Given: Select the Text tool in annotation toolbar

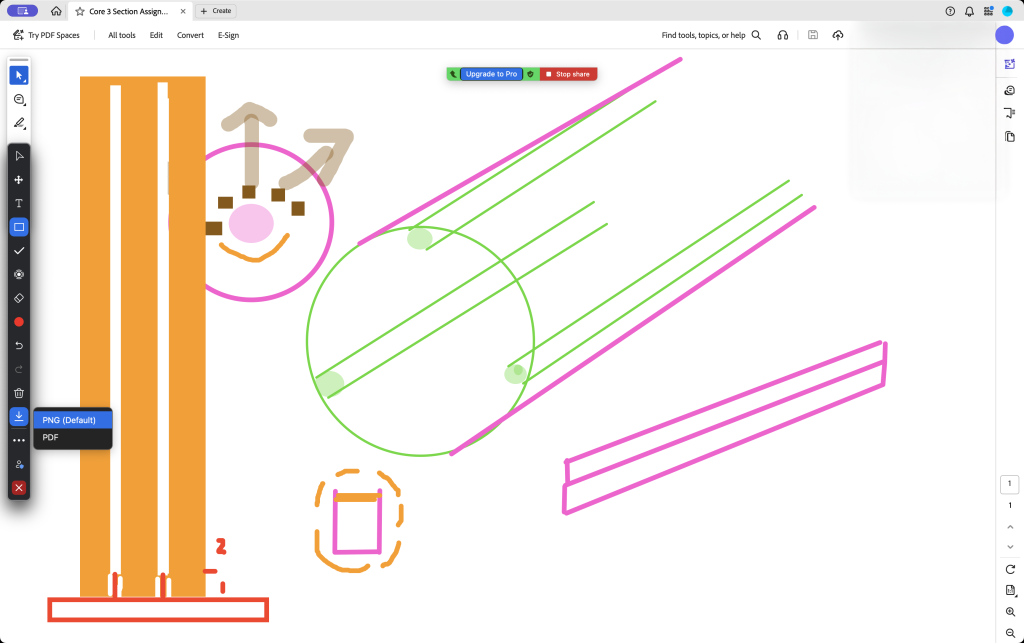Looking at the screenshot, I should point(19,203).
